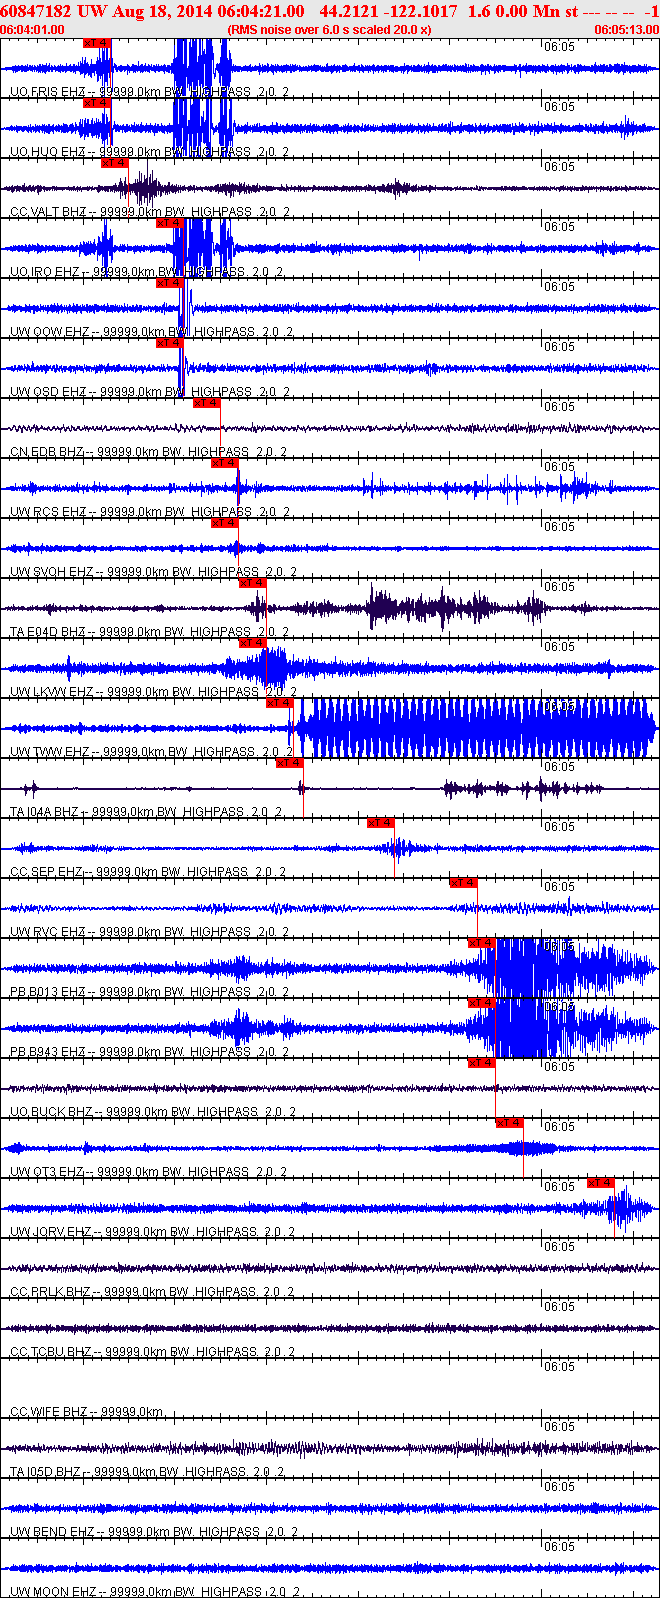Click the 06:05 time tick on CC.WIFE row

click(x=559, y=1366)
